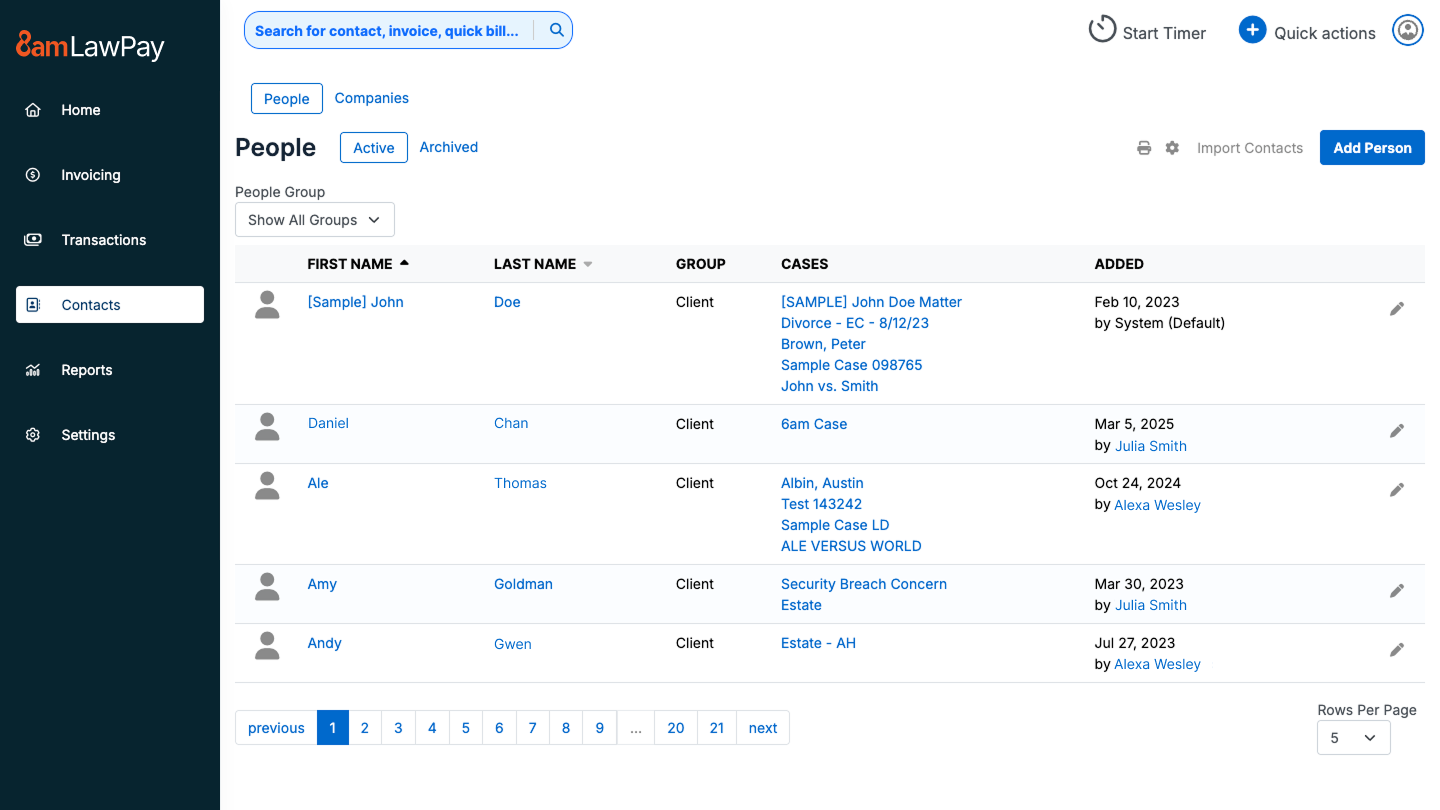Show only Active contacts
This screenshot has width=1440, height=810.
coord(373,146)
